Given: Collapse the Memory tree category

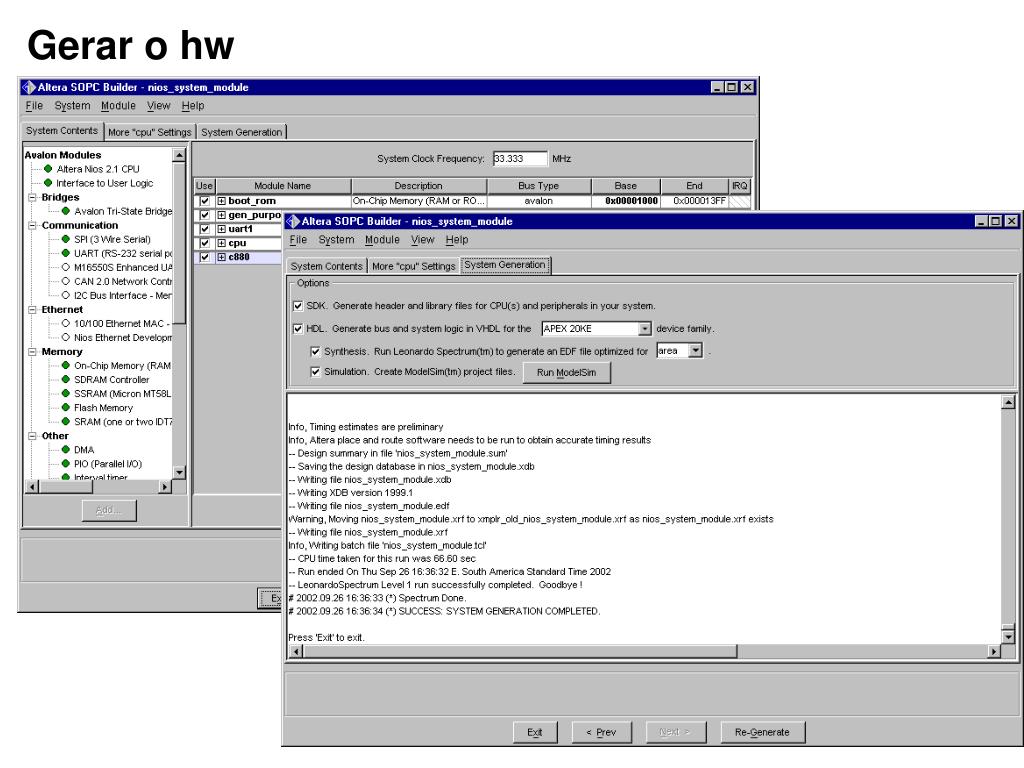Looking at the screenshot, I should [32, 351].
